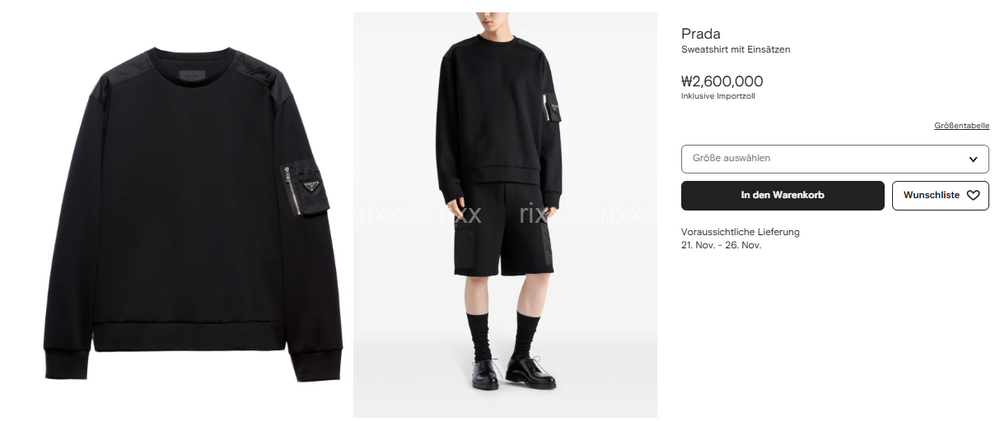Select the flat sweatshirt product image

193,214
